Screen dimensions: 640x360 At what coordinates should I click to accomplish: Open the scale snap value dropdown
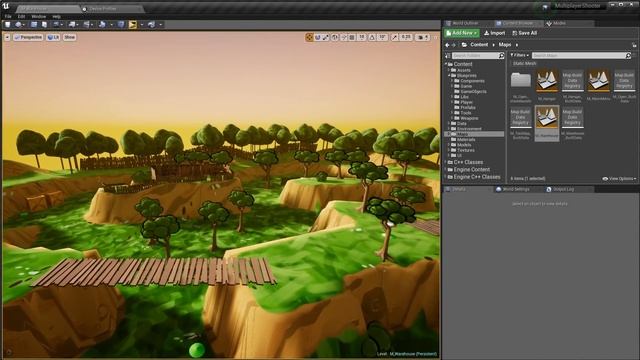406,37
